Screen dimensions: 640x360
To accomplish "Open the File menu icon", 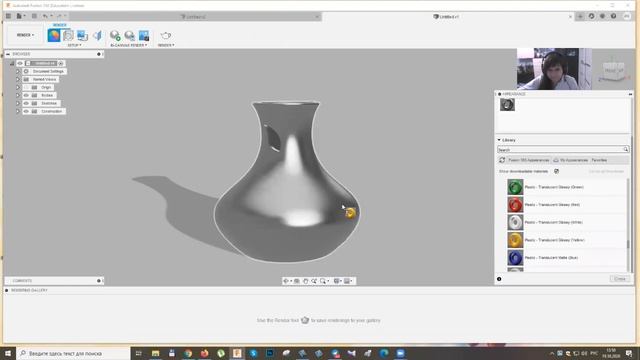I will 20,16.
